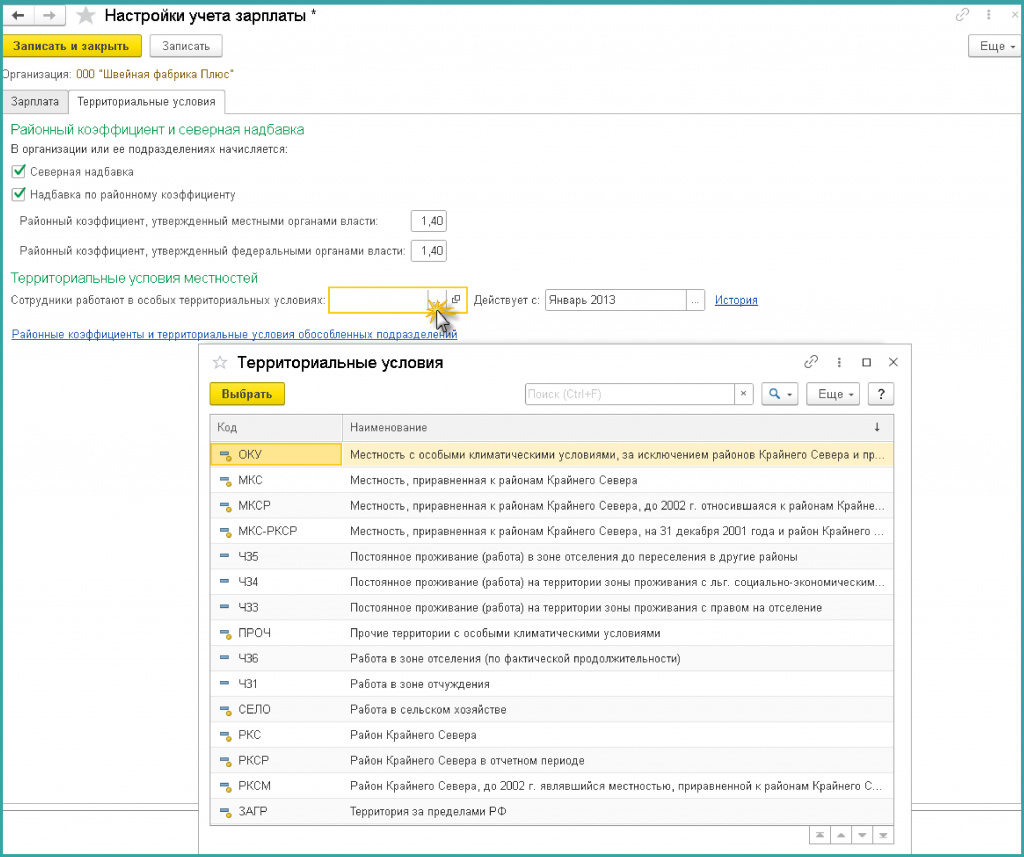Open three-dot menu in Территориальные условия dialog
The width and height of the screenshot is (1024, 857).
click(x=839, y=362)
